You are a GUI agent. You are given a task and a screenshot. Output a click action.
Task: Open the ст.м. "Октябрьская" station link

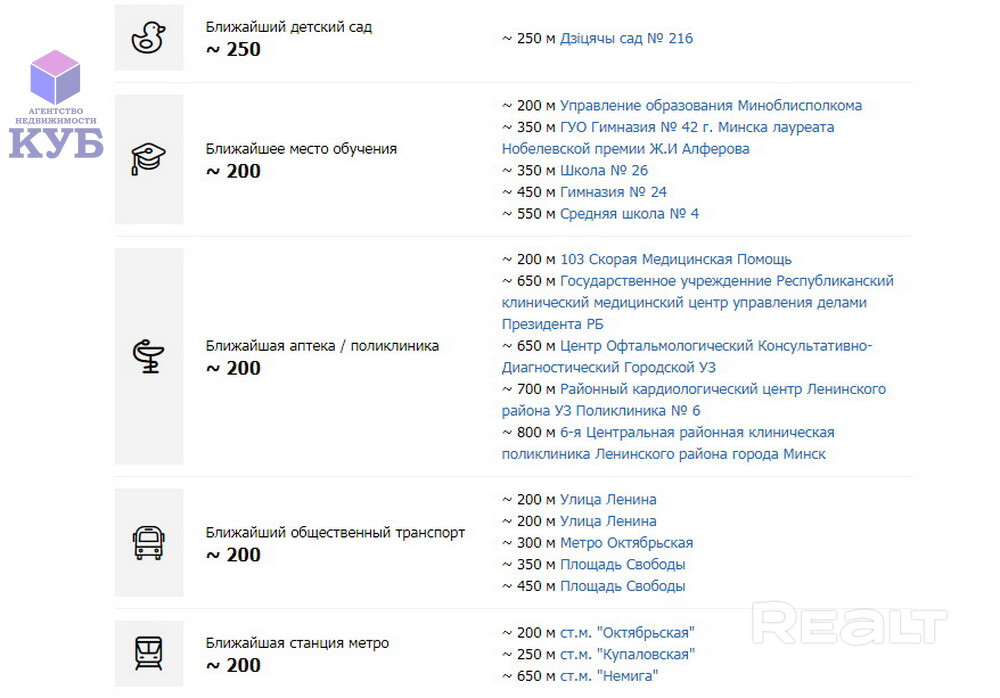(x=627, y=632)
